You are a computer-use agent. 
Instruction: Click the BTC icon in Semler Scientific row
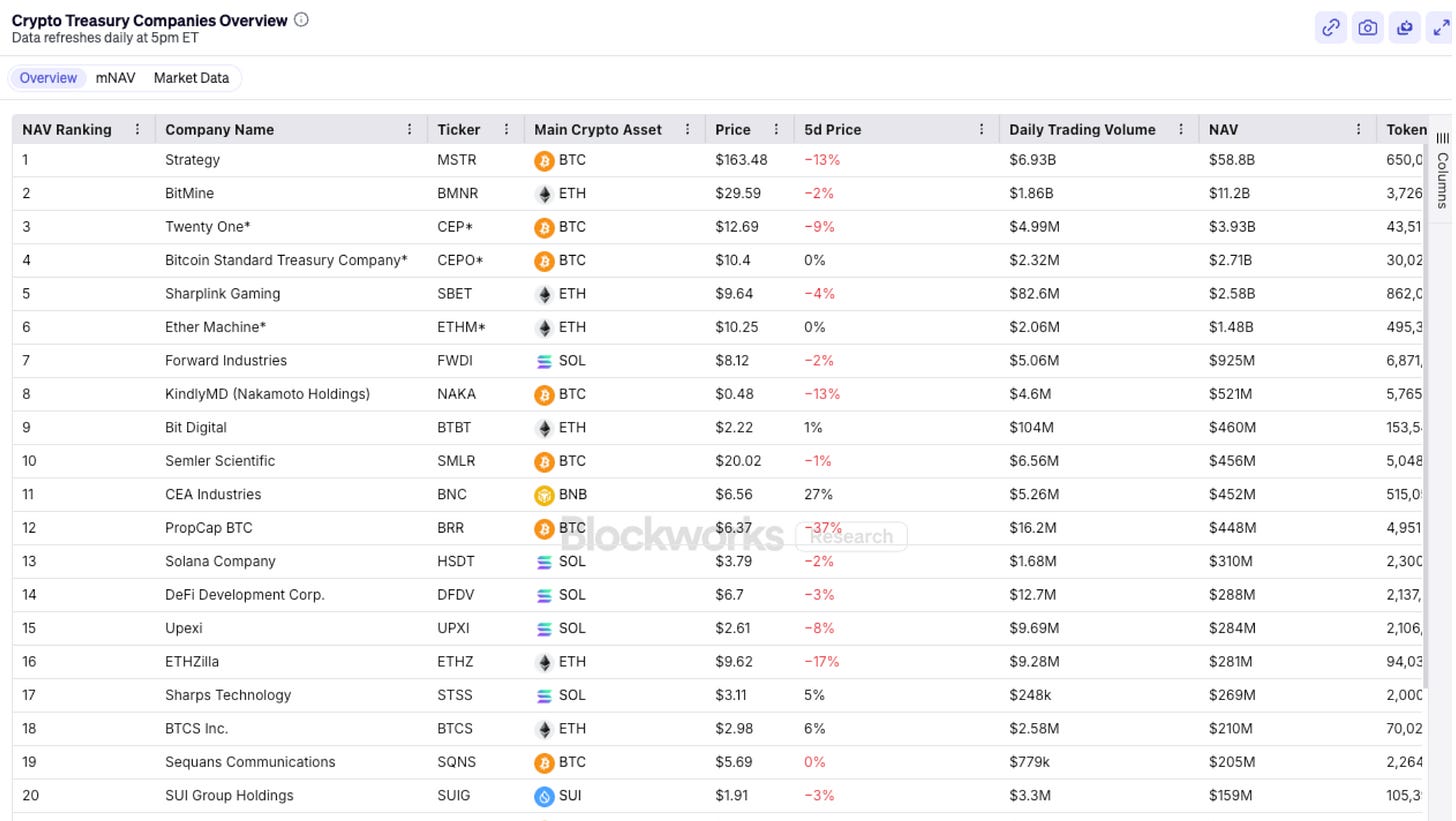click(x=544, y=461)
